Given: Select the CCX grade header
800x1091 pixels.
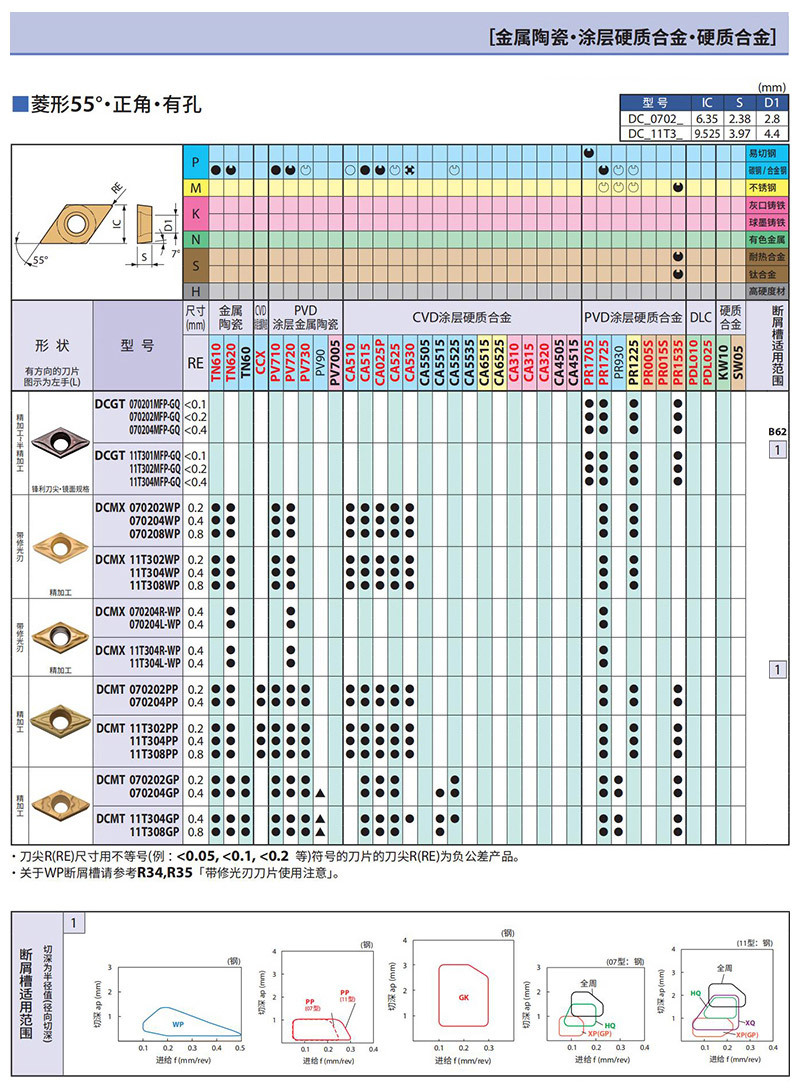Looking at the screenshot, I should pos(261,362).
